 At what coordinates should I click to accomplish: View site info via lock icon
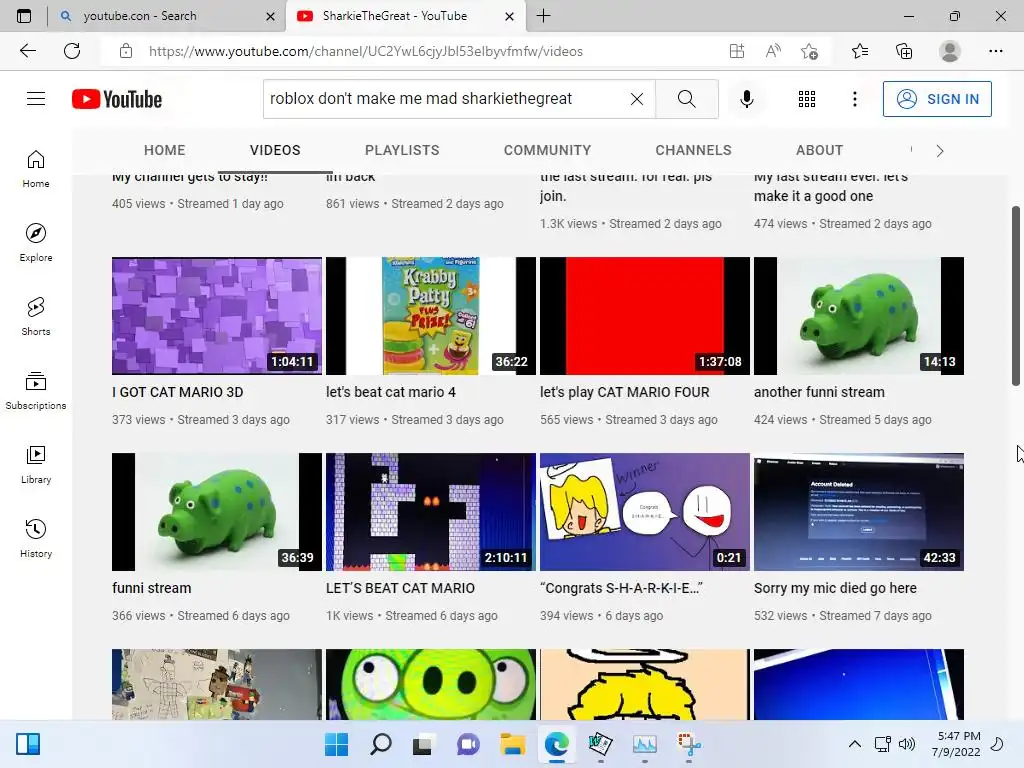pyautogui.click(x=126, y=51)
